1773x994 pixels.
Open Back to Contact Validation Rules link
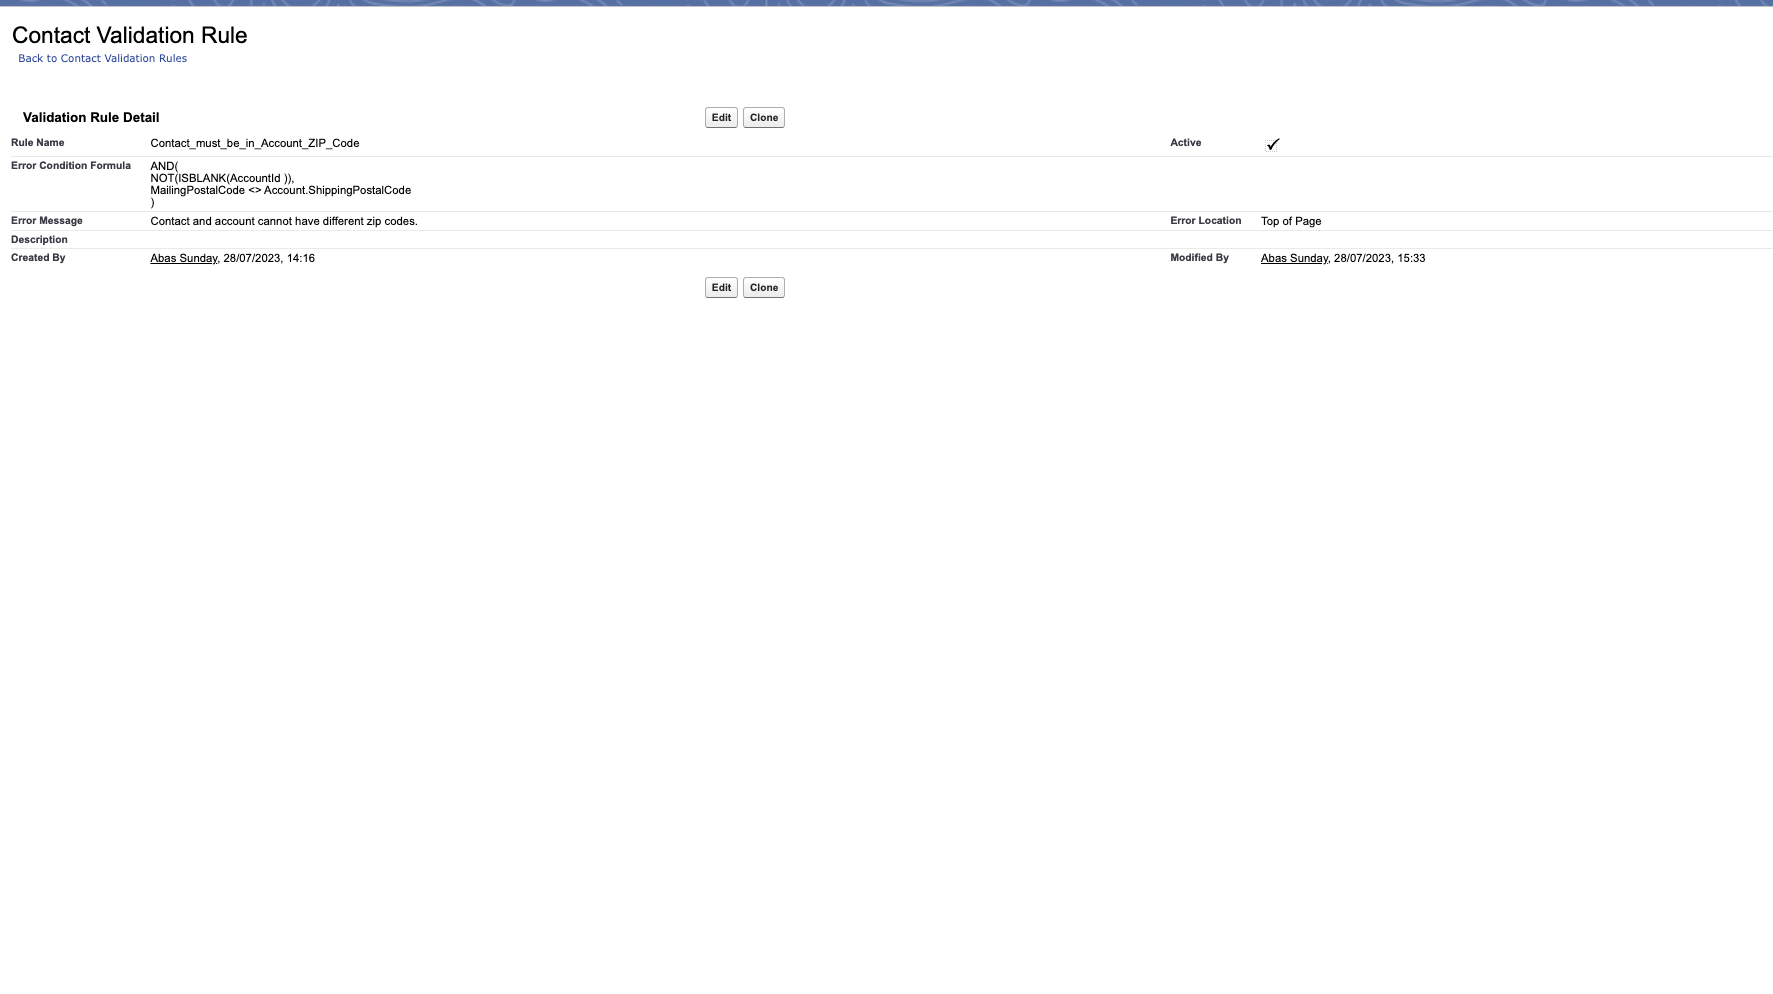102,58
